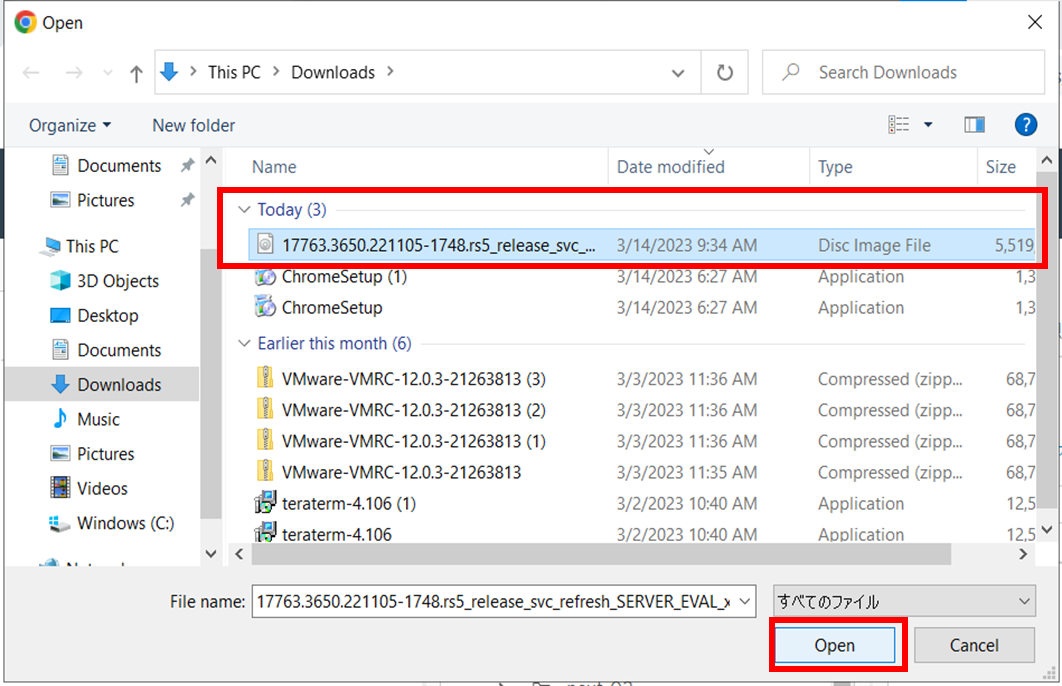1062x686 pixels.
Task: Open the file type filter dropdown
Action: (904, 602)
